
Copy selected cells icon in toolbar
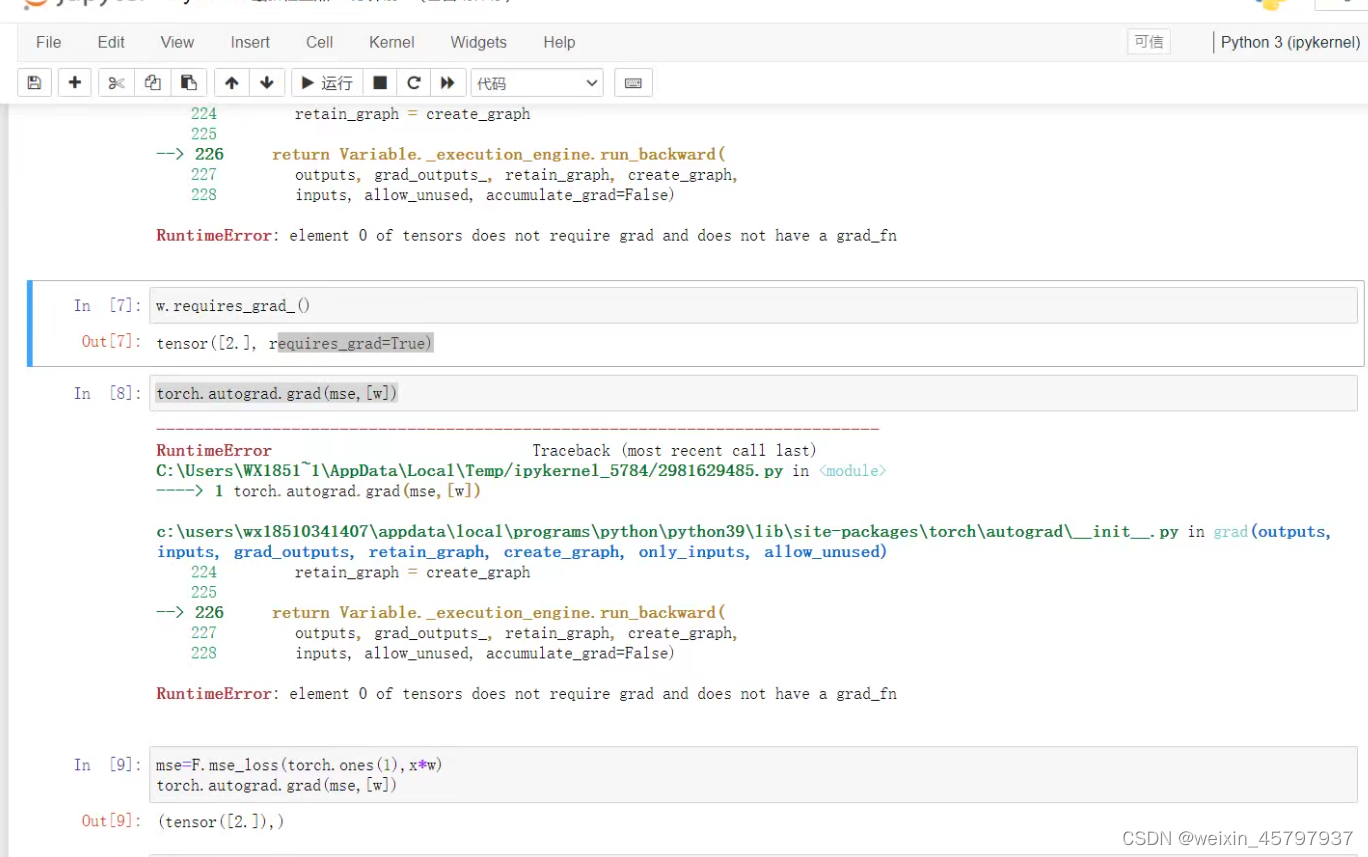(152, 83)
